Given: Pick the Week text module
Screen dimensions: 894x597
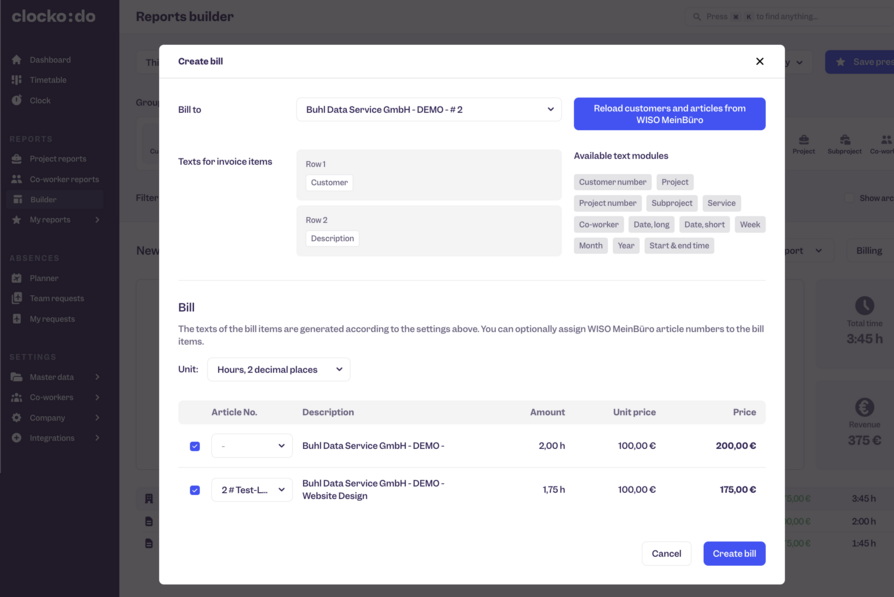Looking at the screenshot, I should 750,225.
